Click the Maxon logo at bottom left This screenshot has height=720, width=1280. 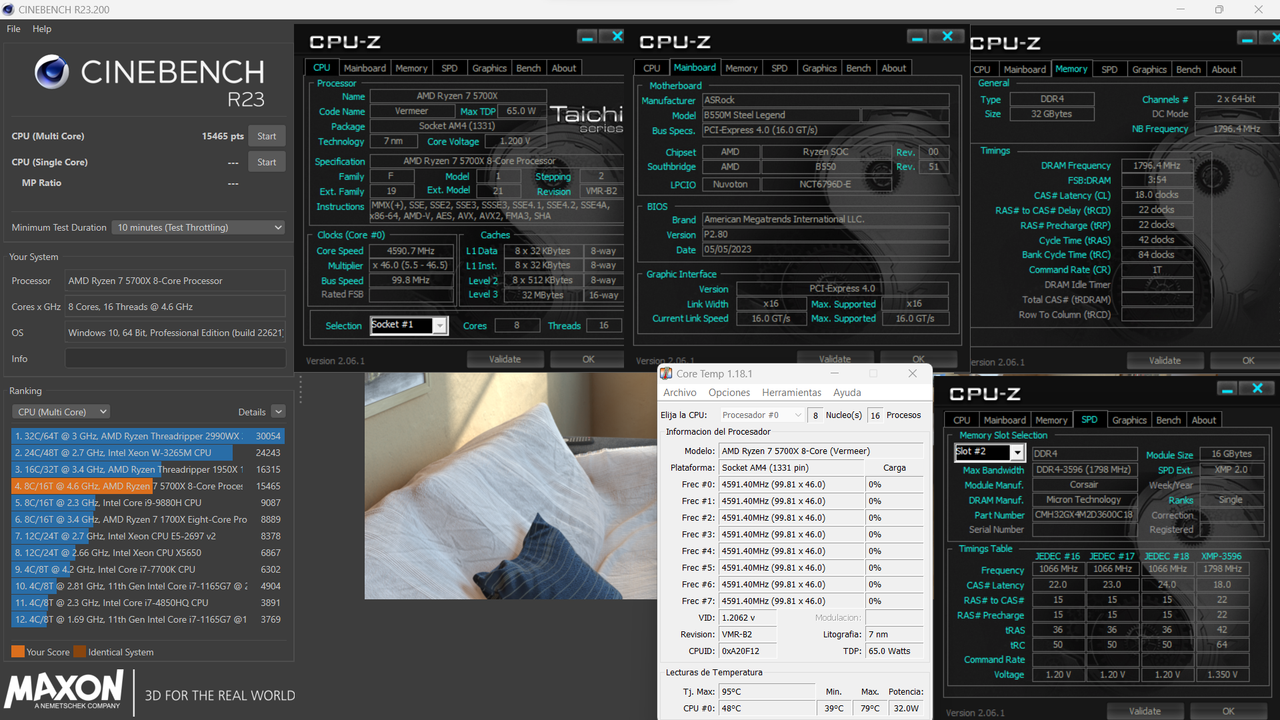64,692
